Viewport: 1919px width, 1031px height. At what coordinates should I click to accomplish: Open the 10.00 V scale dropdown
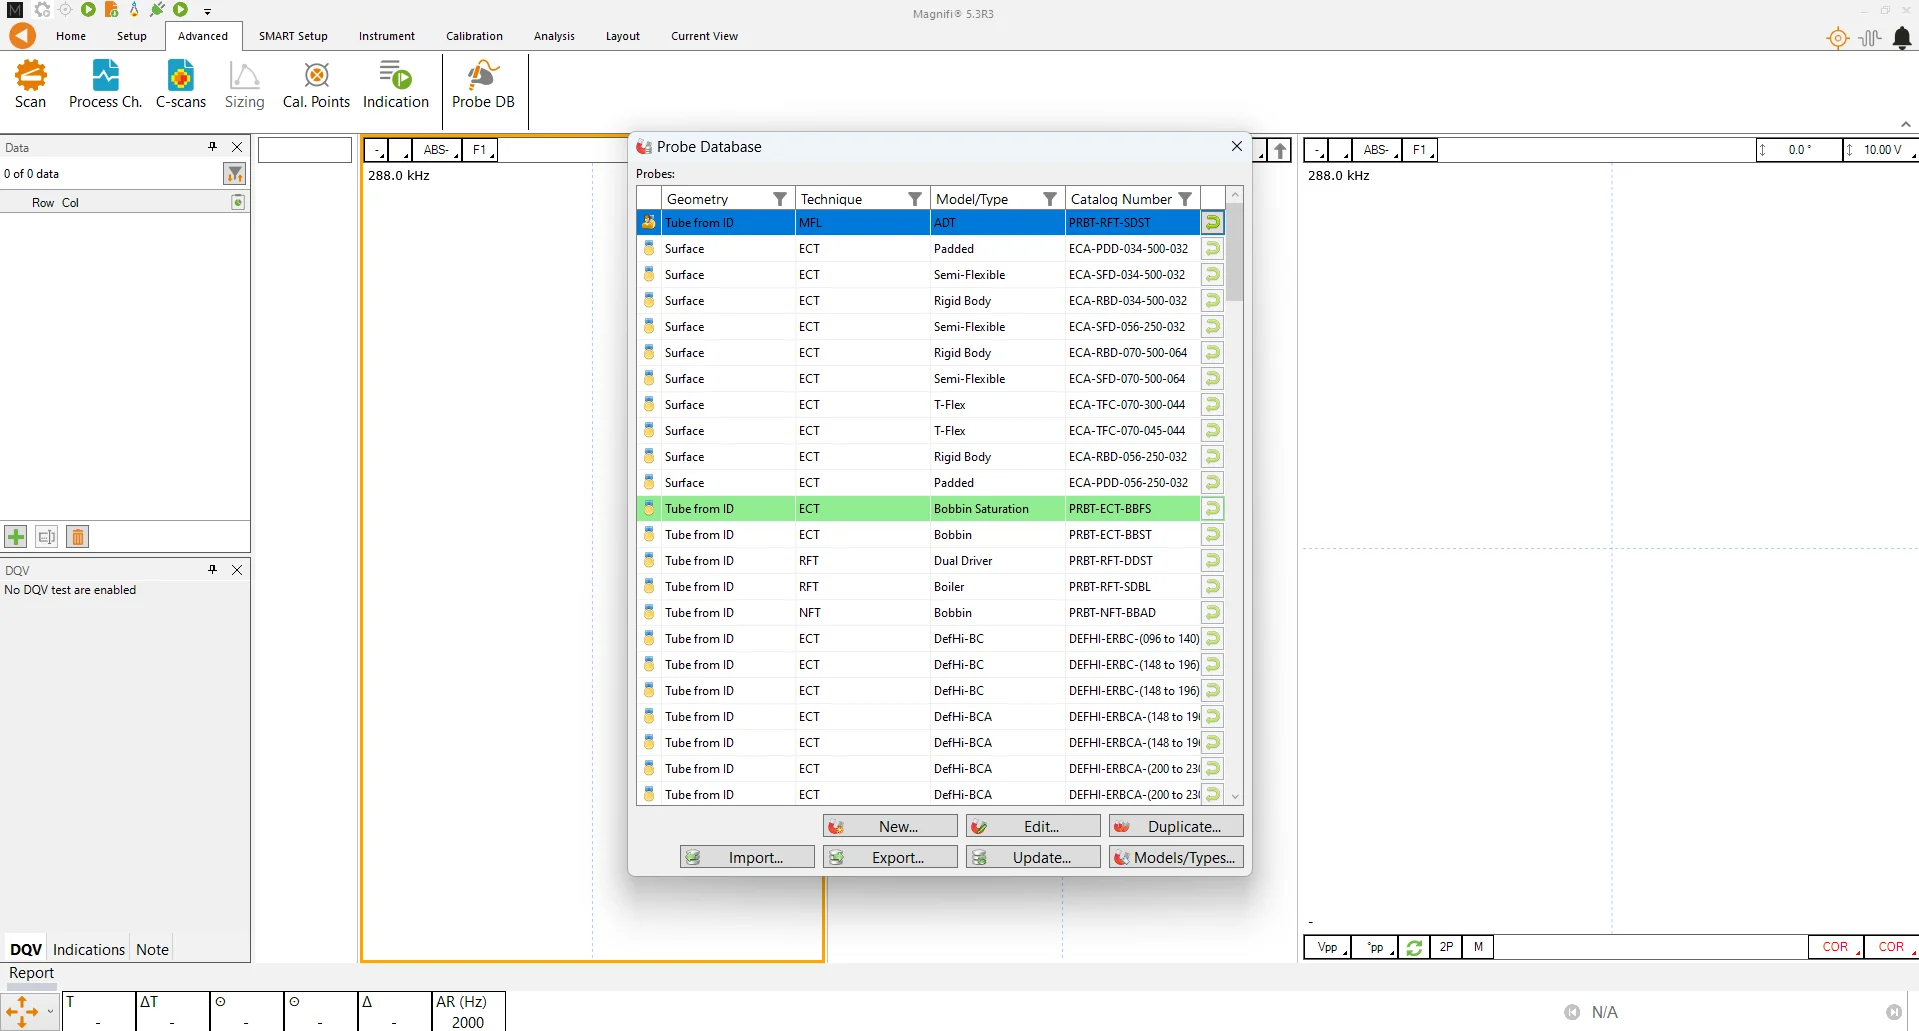1881,150
